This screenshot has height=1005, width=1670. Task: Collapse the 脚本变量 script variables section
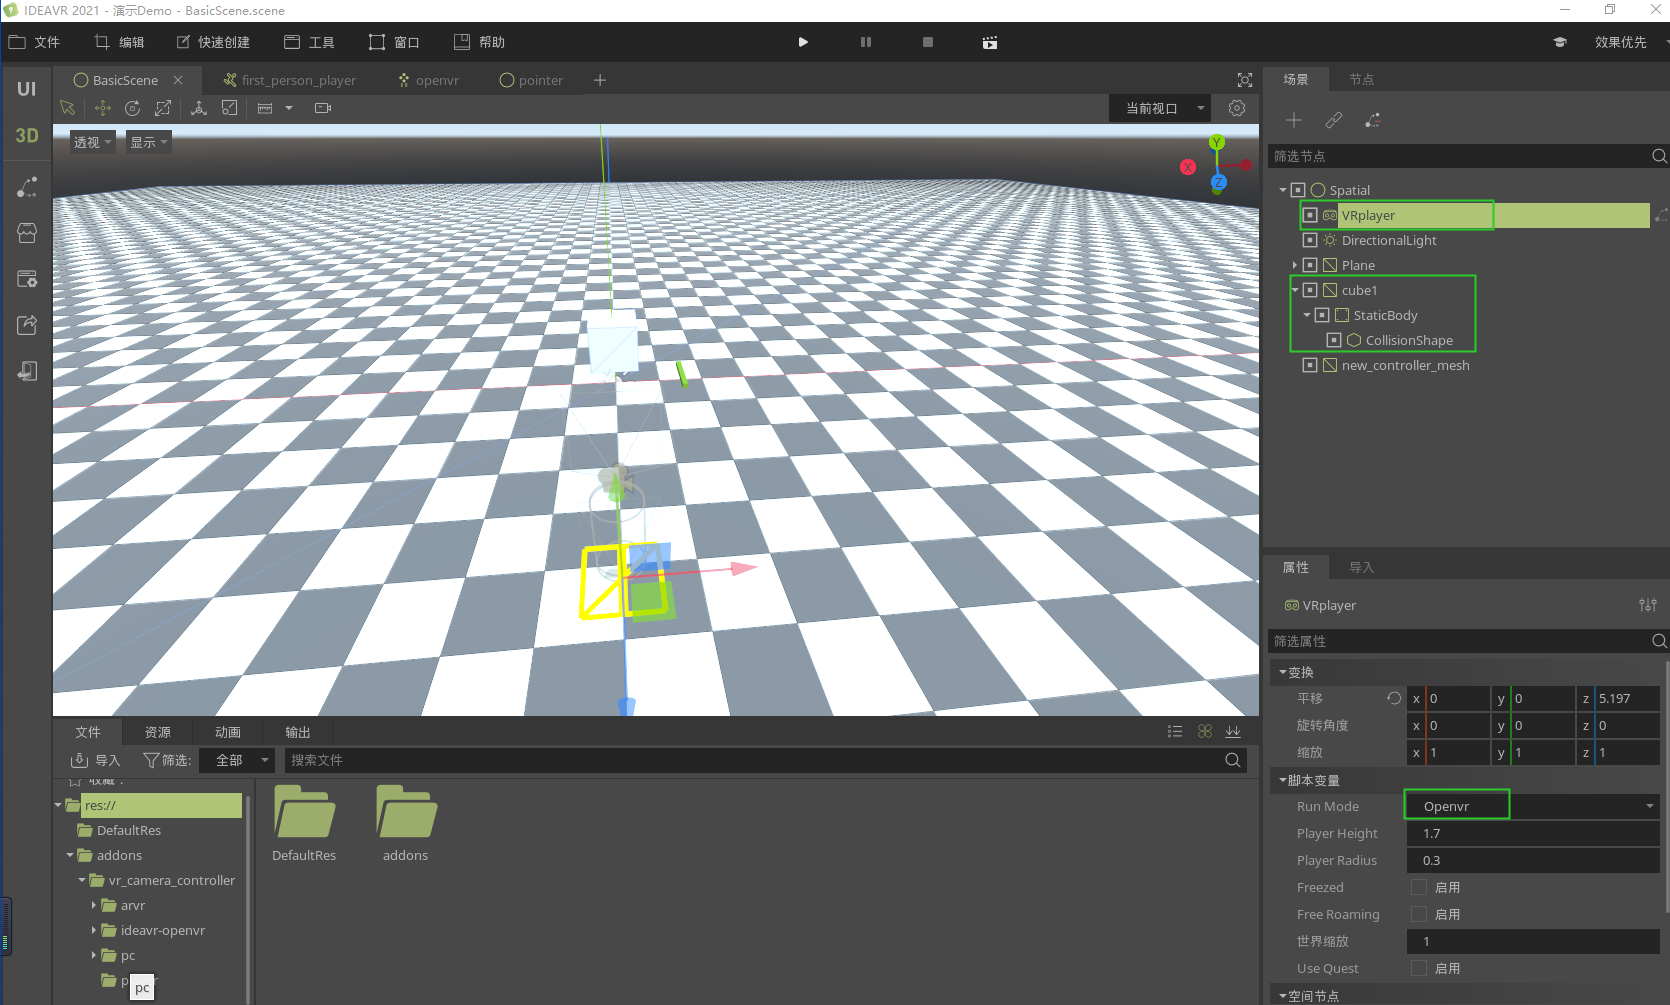[x=1283, y=780]
